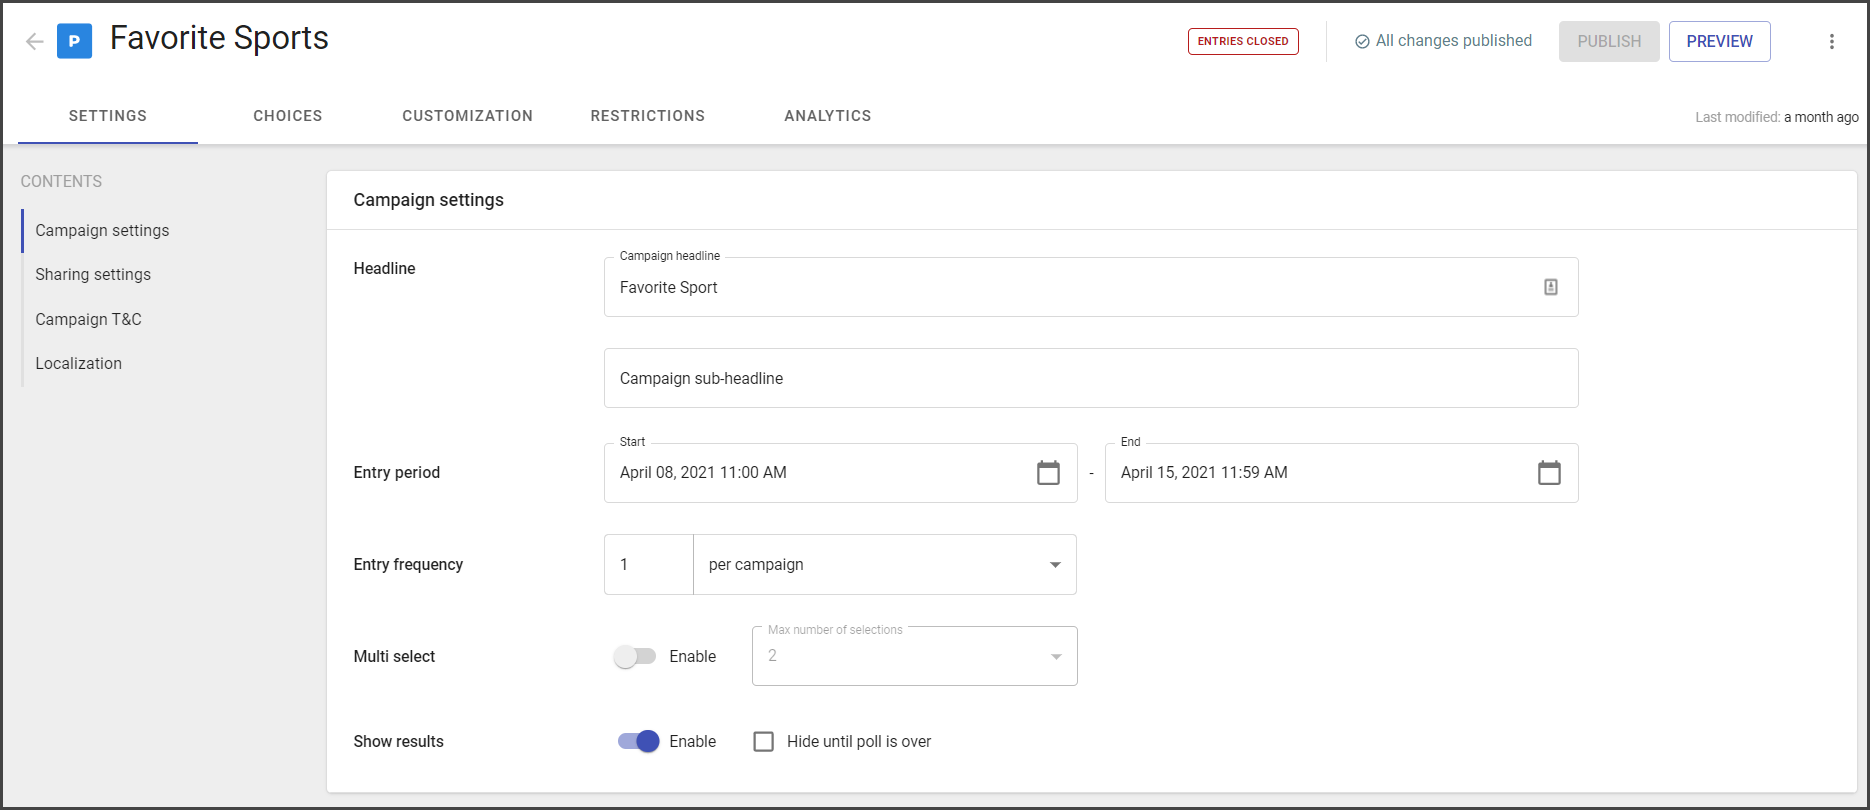Open the Start date calendar picker

1048,473
